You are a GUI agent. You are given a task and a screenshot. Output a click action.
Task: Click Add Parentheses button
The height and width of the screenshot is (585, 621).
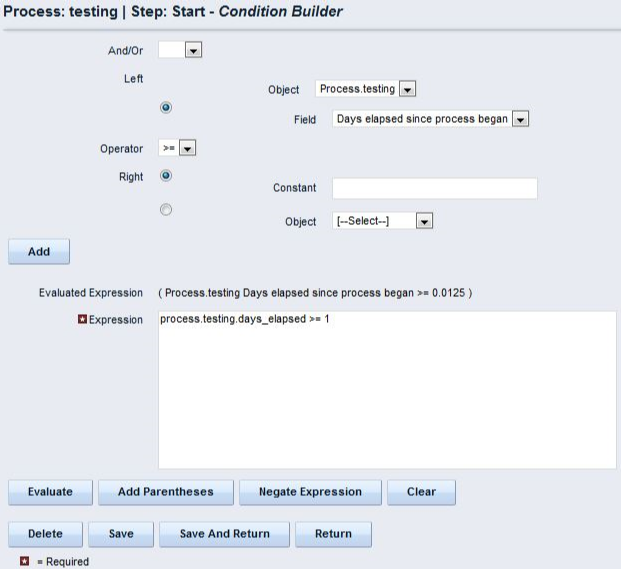pyautogui.click(x=167, y=492)
